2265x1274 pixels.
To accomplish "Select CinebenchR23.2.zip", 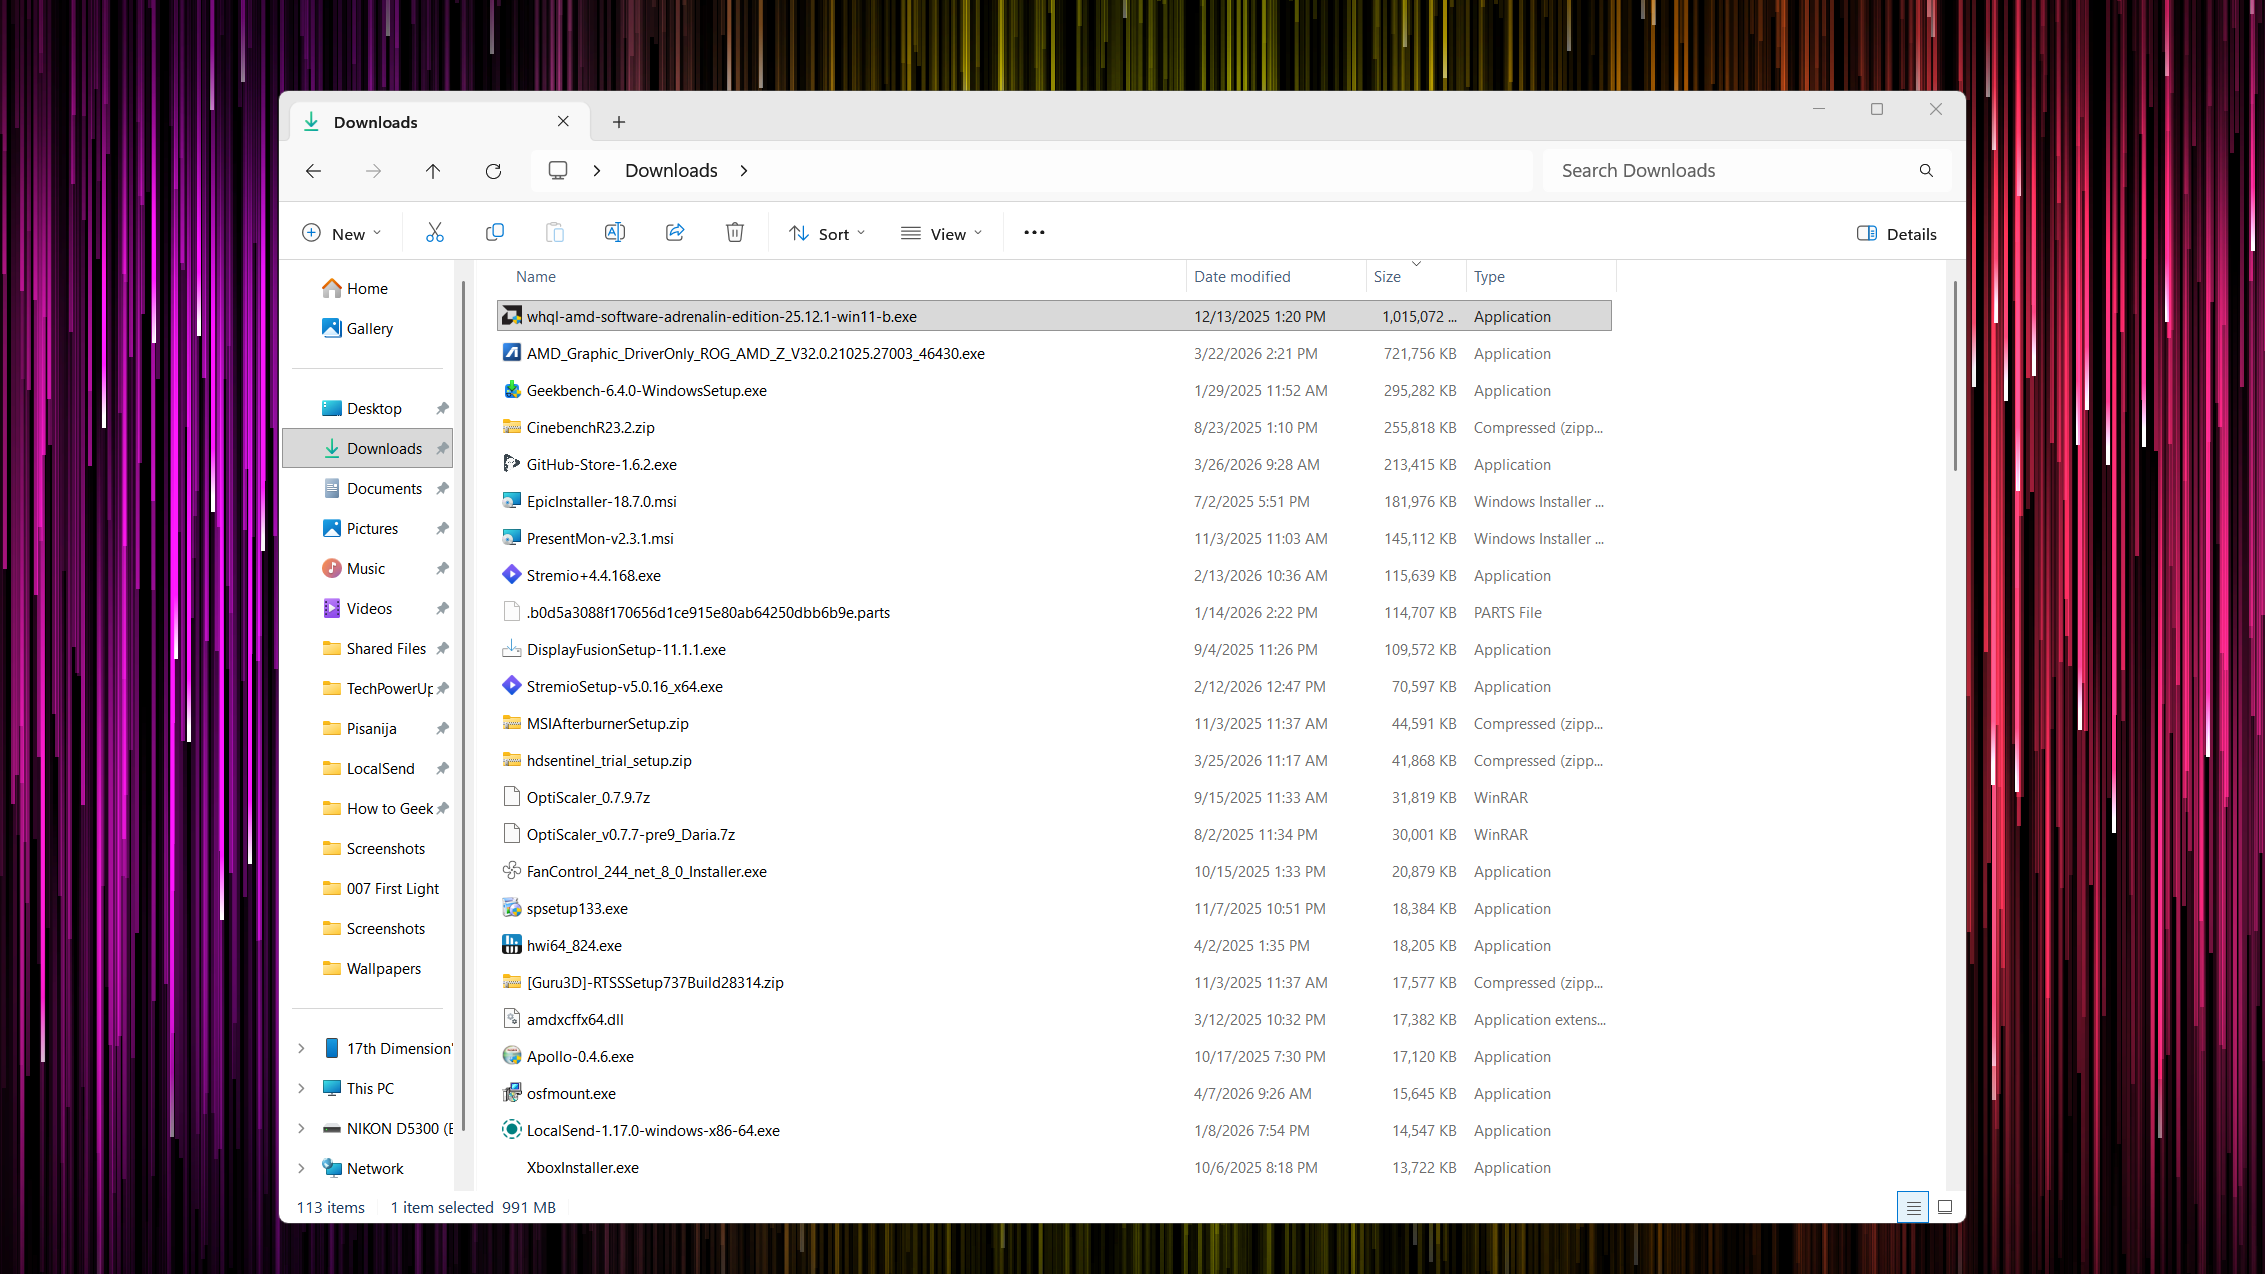I will [1054, 427].
